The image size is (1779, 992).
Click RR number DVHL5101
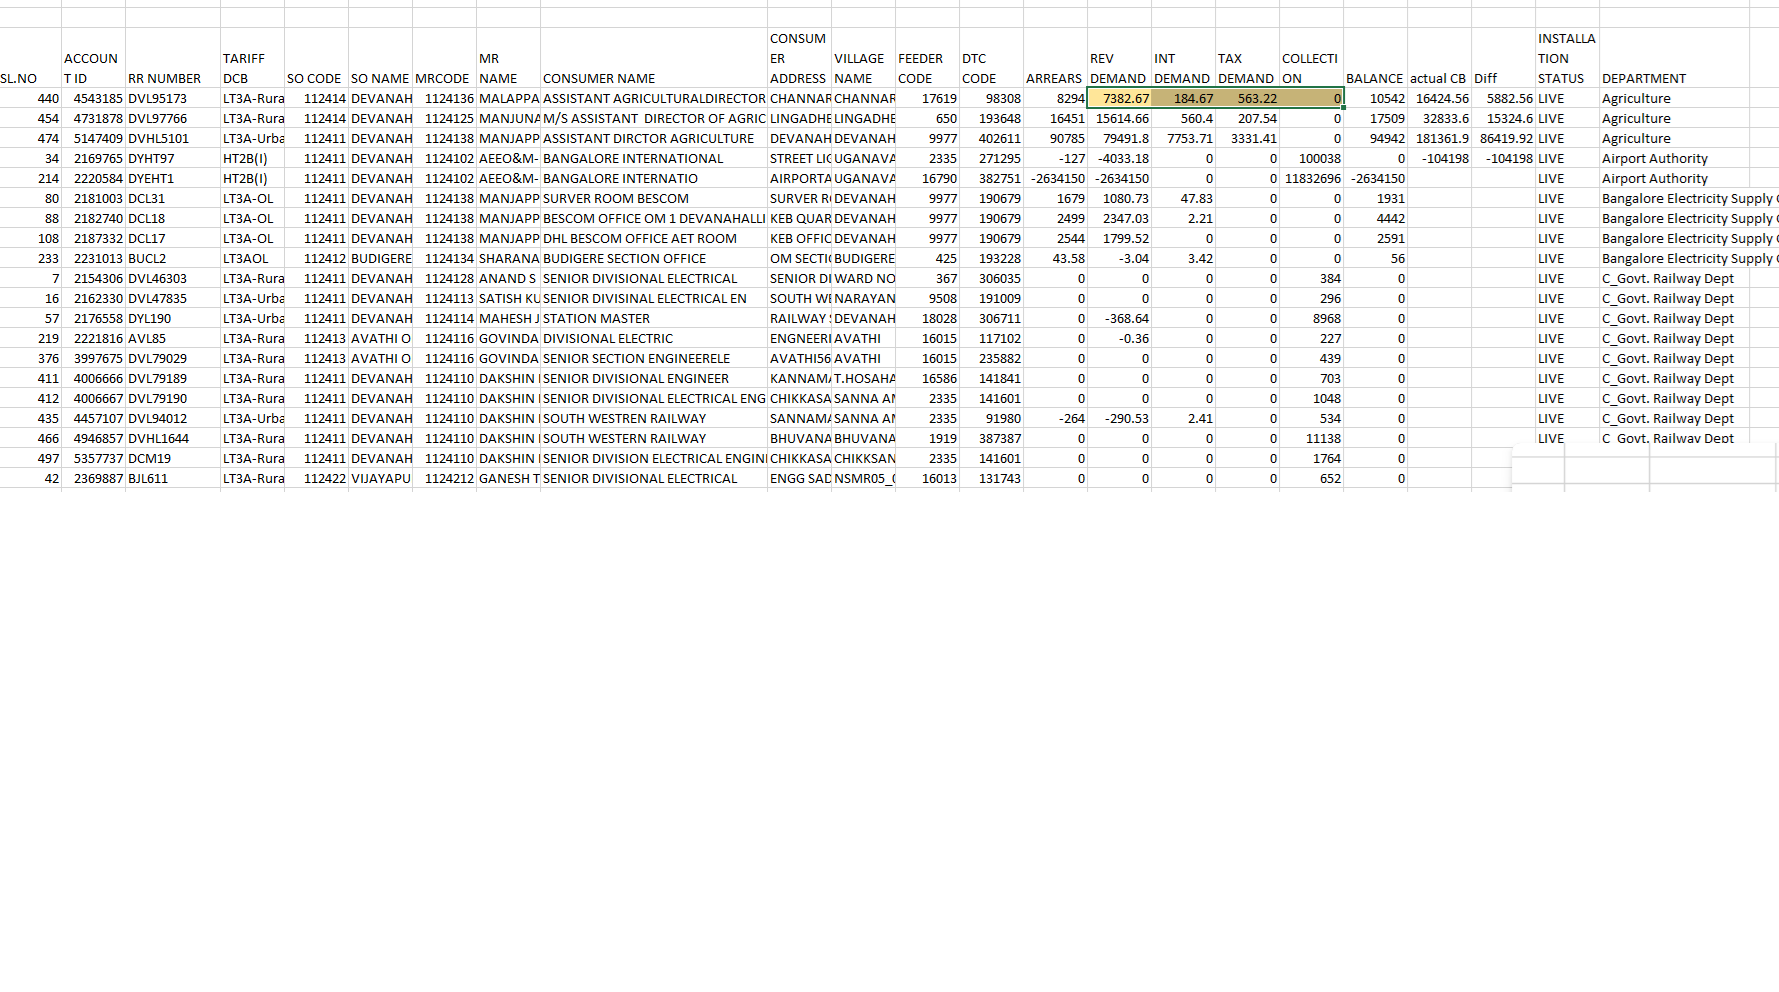coord(173,138)
